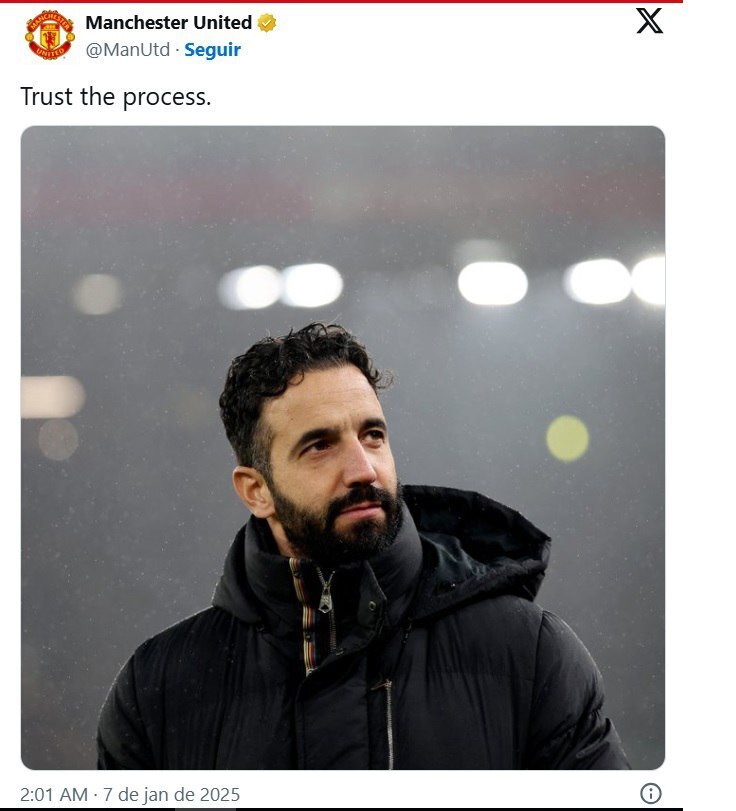Click the gold verified badge
Viewport: 736px width, 811px height.
click(x=267, y=23)
